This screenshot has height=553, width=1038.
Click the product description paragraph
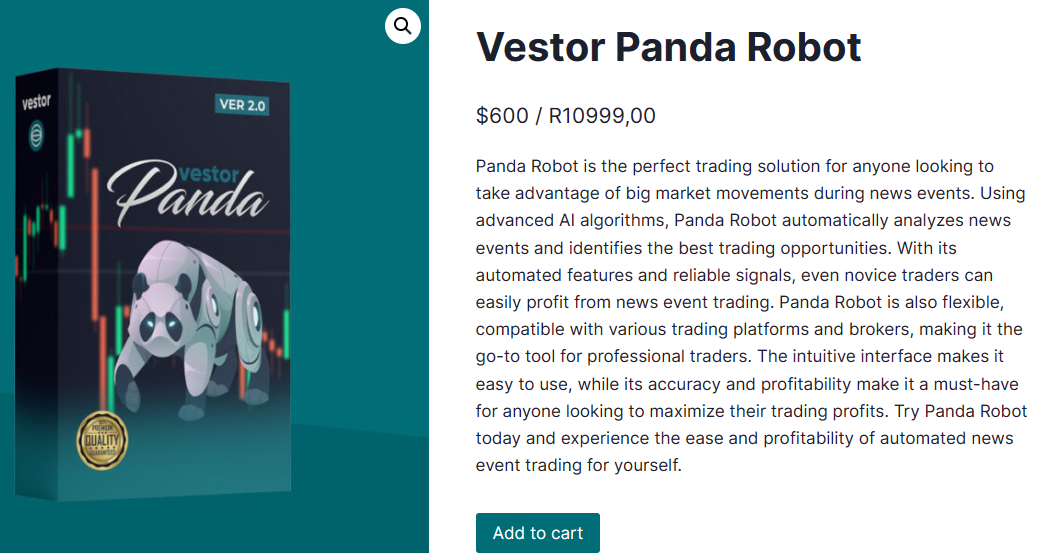pyautogui.click(x=751, y=315)
